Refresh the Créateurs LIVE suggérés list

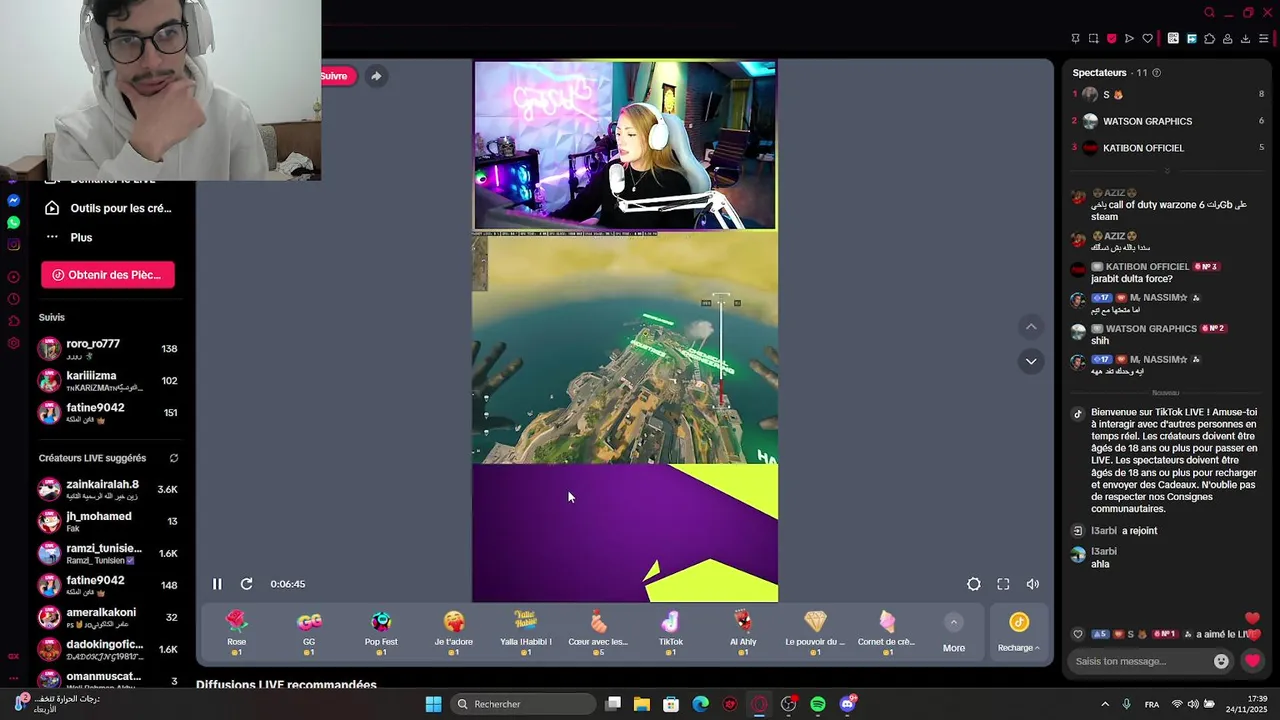pos(174,458)
